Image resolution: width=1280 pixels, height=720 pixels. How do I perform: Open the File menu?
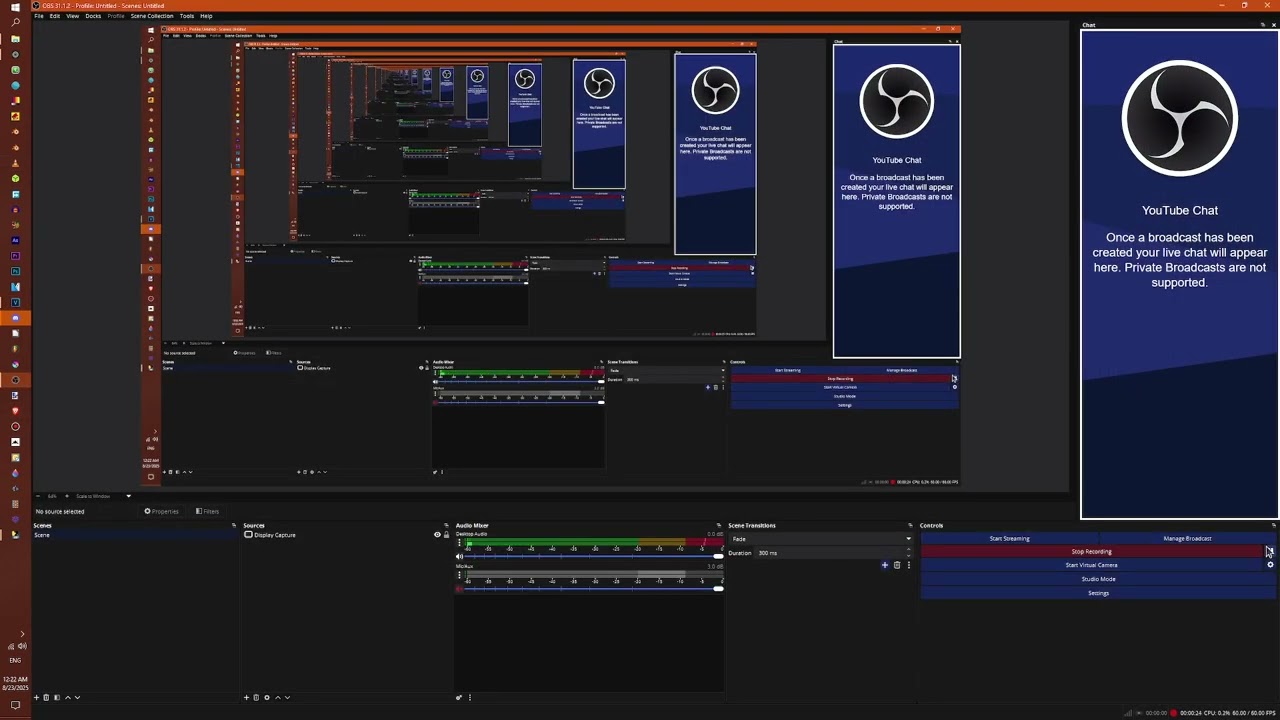(x=39, y=16)
